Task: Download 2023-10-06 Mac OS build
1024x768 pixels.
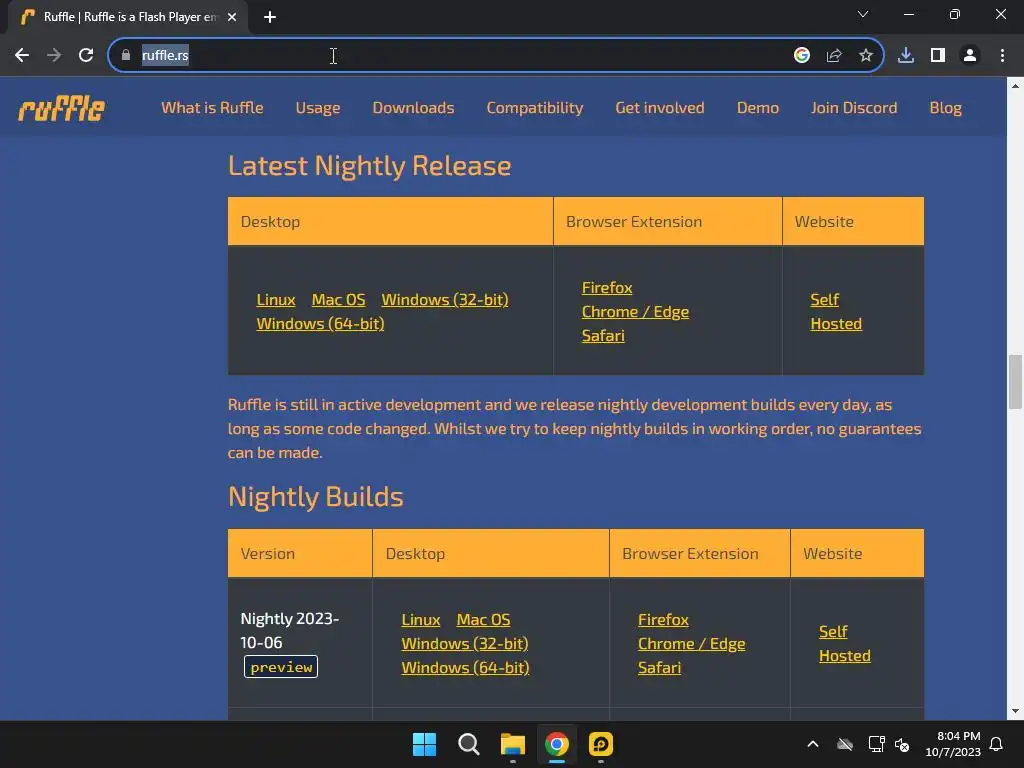Action: pyautogui.click(x=483, y=620)
